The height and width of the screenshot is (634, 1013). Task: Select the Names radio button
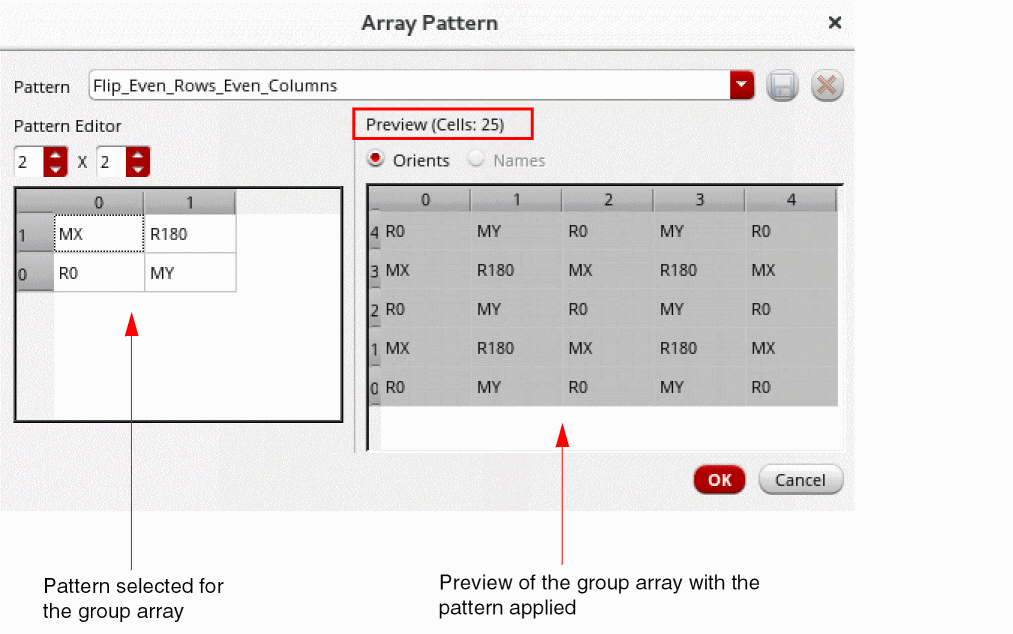pos(477,160)
